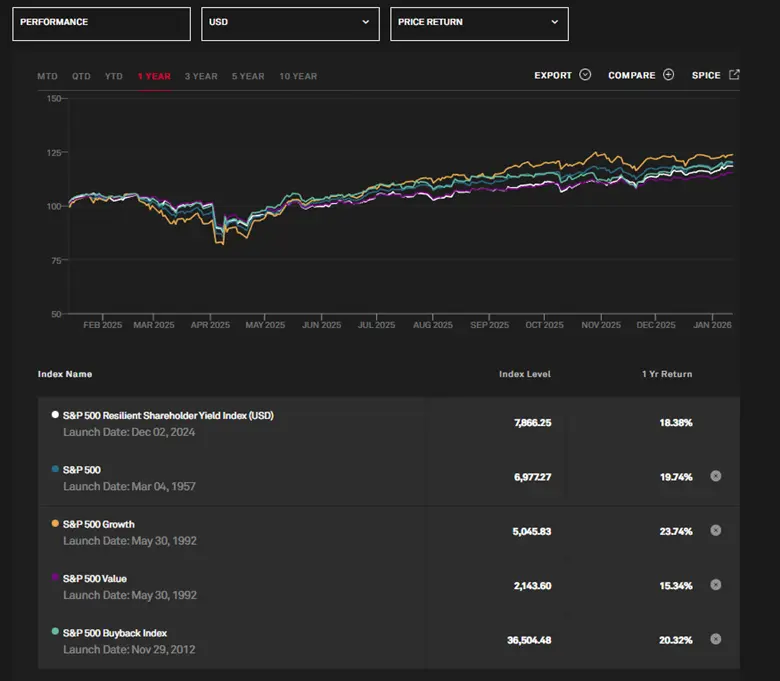
Task: Click the Compare plus icon
Action: [x=668, y=75]
